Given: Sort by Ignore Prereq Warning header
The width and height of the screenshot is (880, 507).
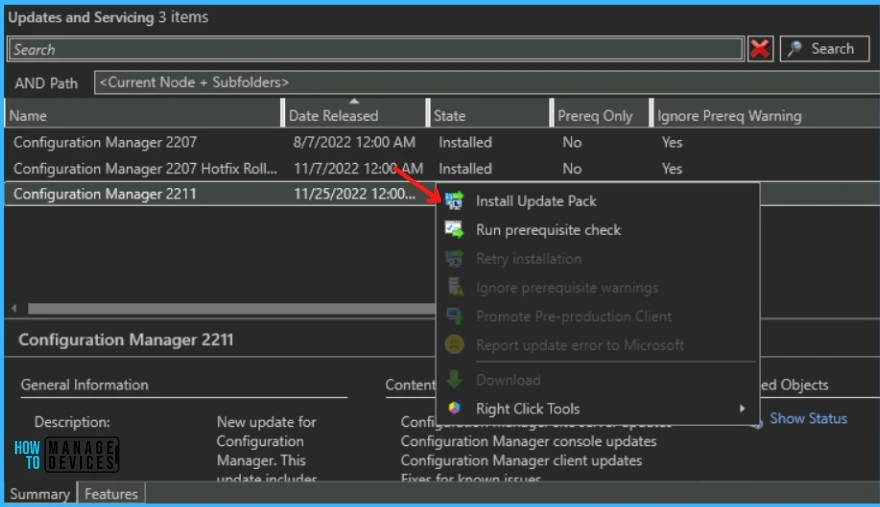Looking at the screenshot, I should pyautogui.click(x=765, y=115).
